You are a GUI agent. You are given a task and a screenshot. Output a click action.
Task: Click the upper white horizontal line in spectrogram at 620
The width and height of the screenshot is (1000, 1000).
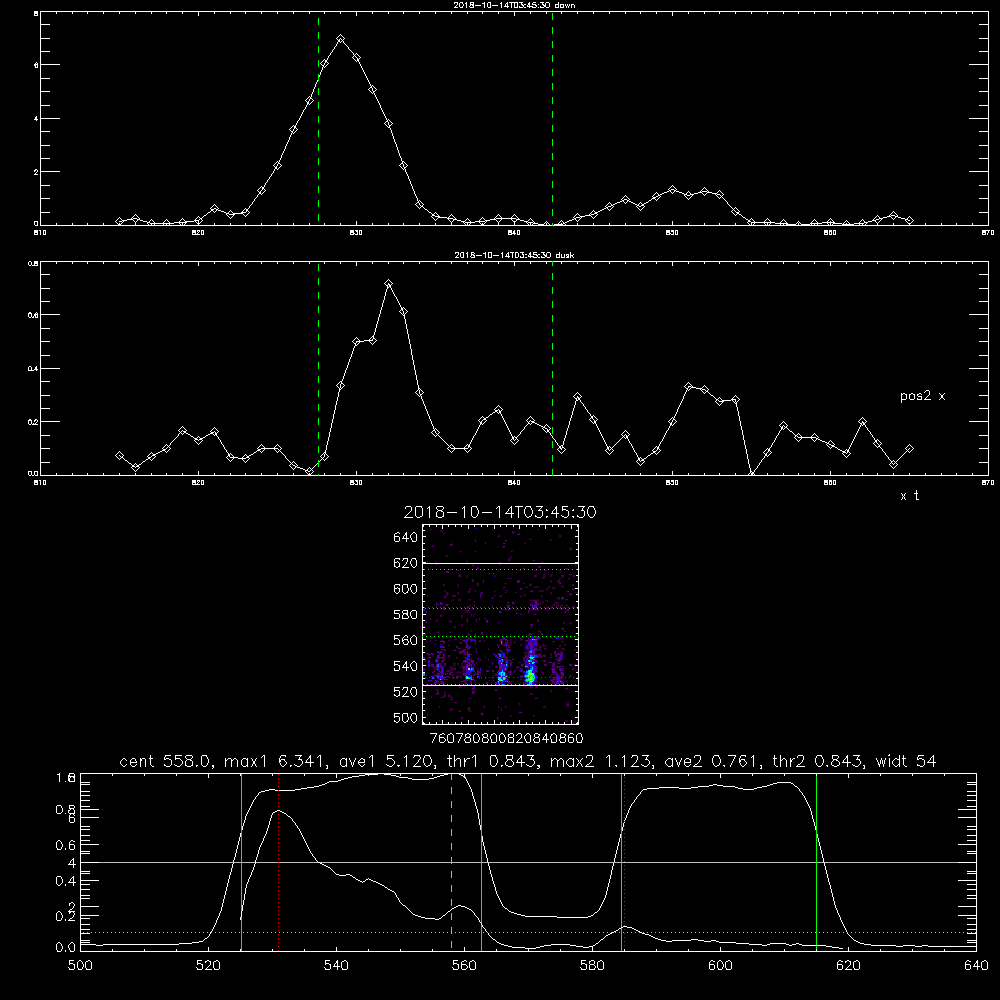(x=500, y=563)
